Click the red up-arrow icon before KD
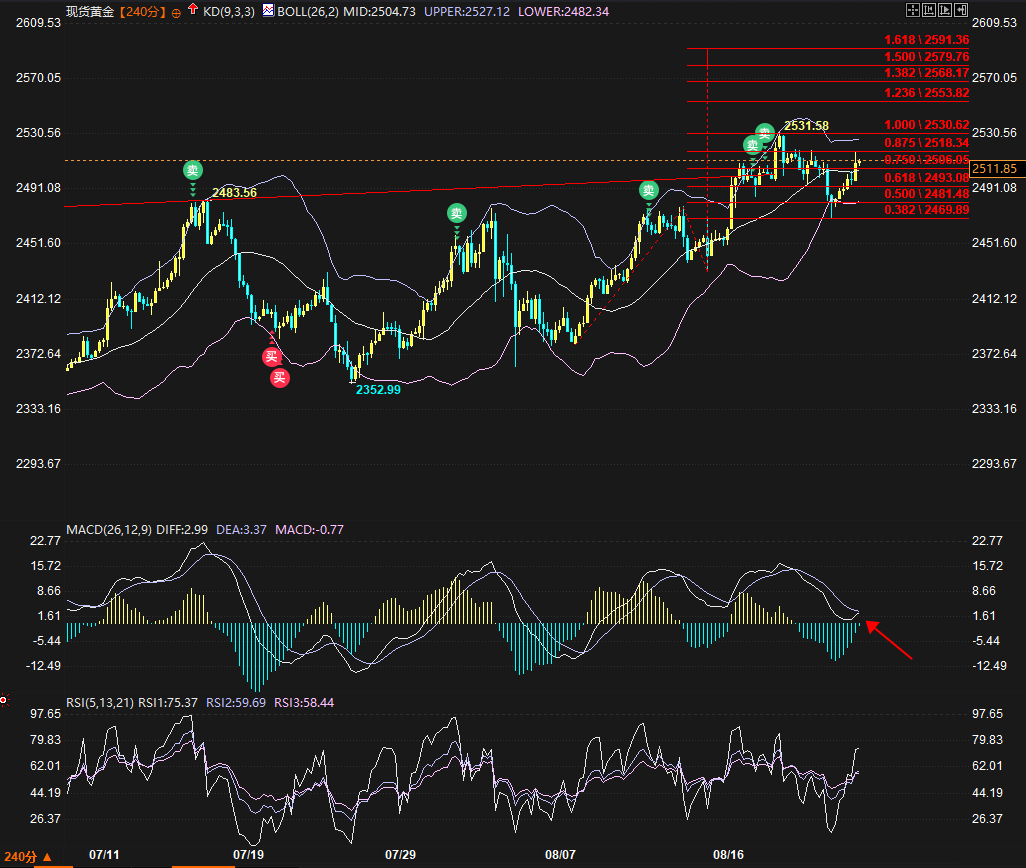The image size is (1026, 868). pyautogui.click(x=192, y=11)
